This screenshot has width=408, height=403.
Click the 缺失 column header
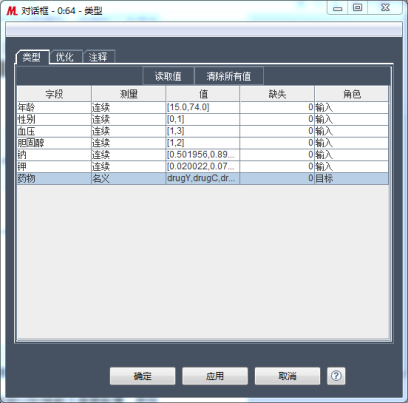pyautogui.click(x=277, y=94)
